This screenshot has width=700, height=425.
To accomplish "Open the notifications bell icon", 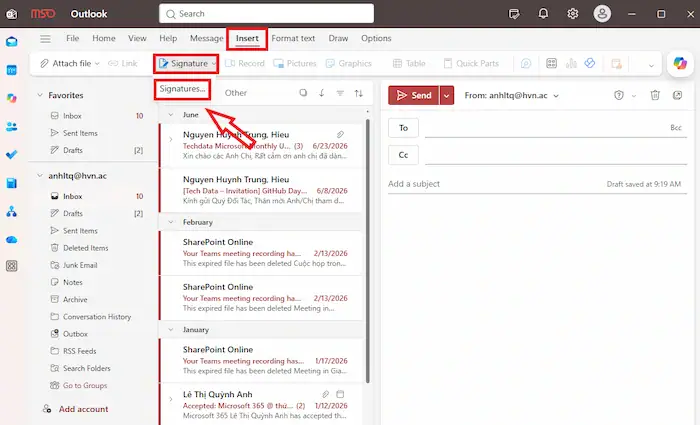I will [x=543, y=14].
